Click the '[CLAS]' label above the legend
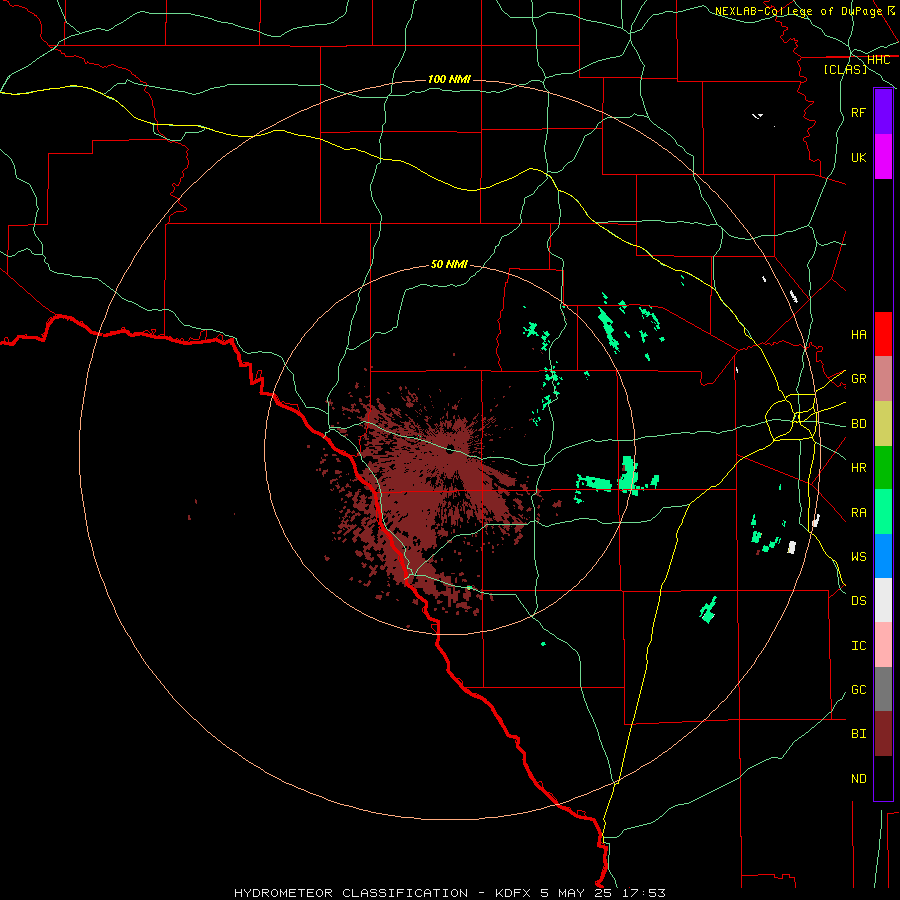The image size is (900, 900). pos(845,69)
